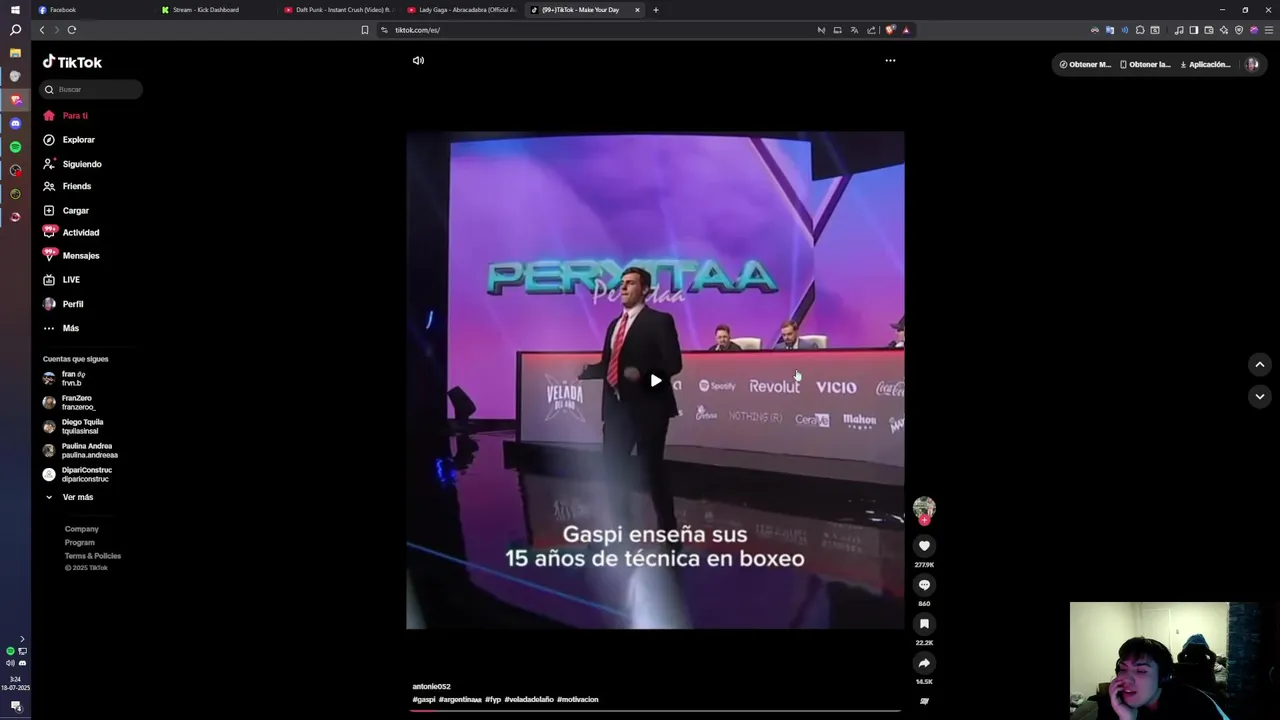Screen dimensions: 1280x720
Task: Expand the Program footer section
Action: 80,542
